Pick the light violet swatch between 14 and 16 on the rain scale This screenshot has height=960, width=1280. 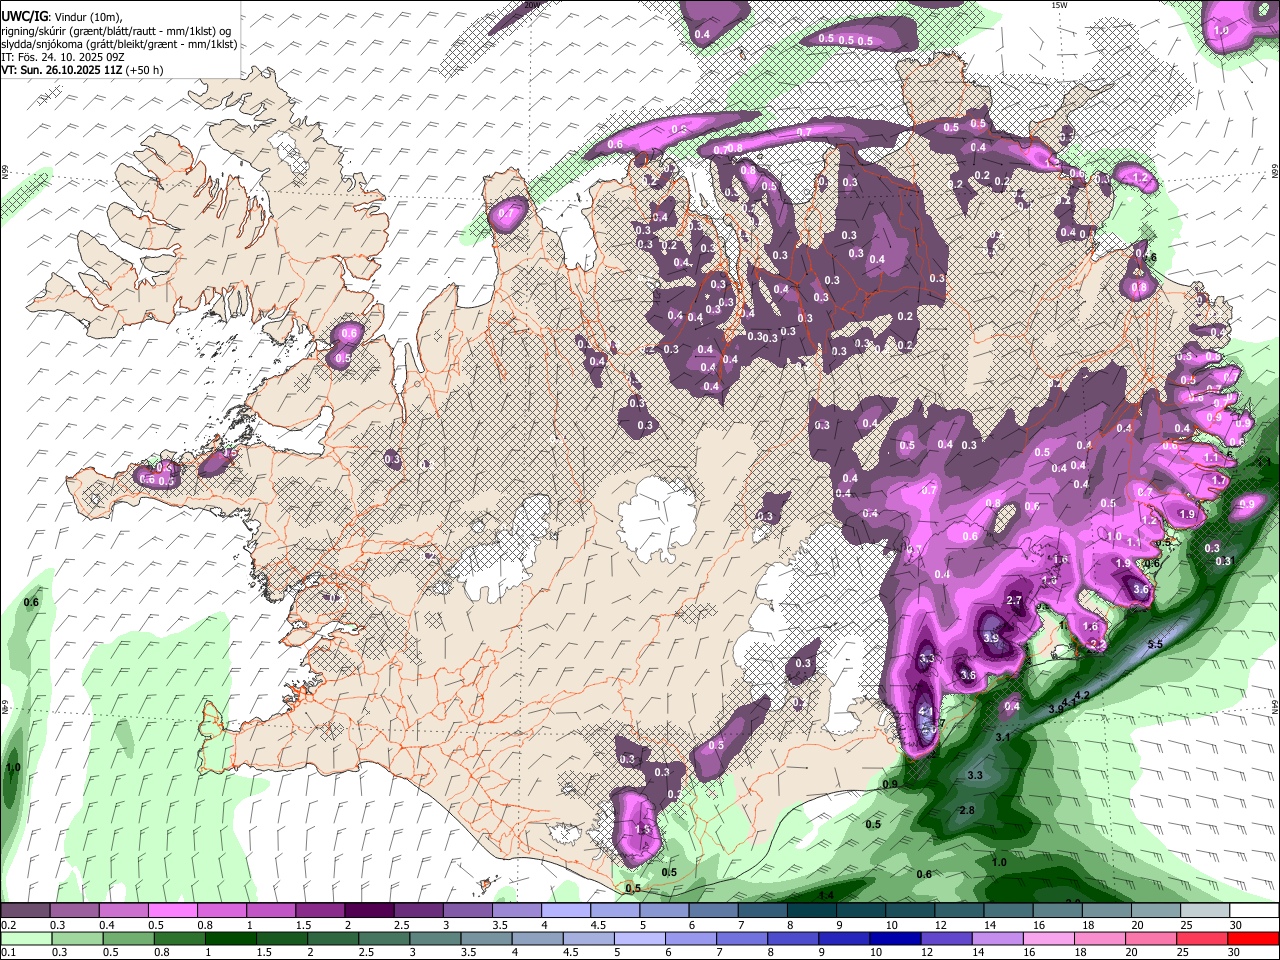(x=999, y=938)
